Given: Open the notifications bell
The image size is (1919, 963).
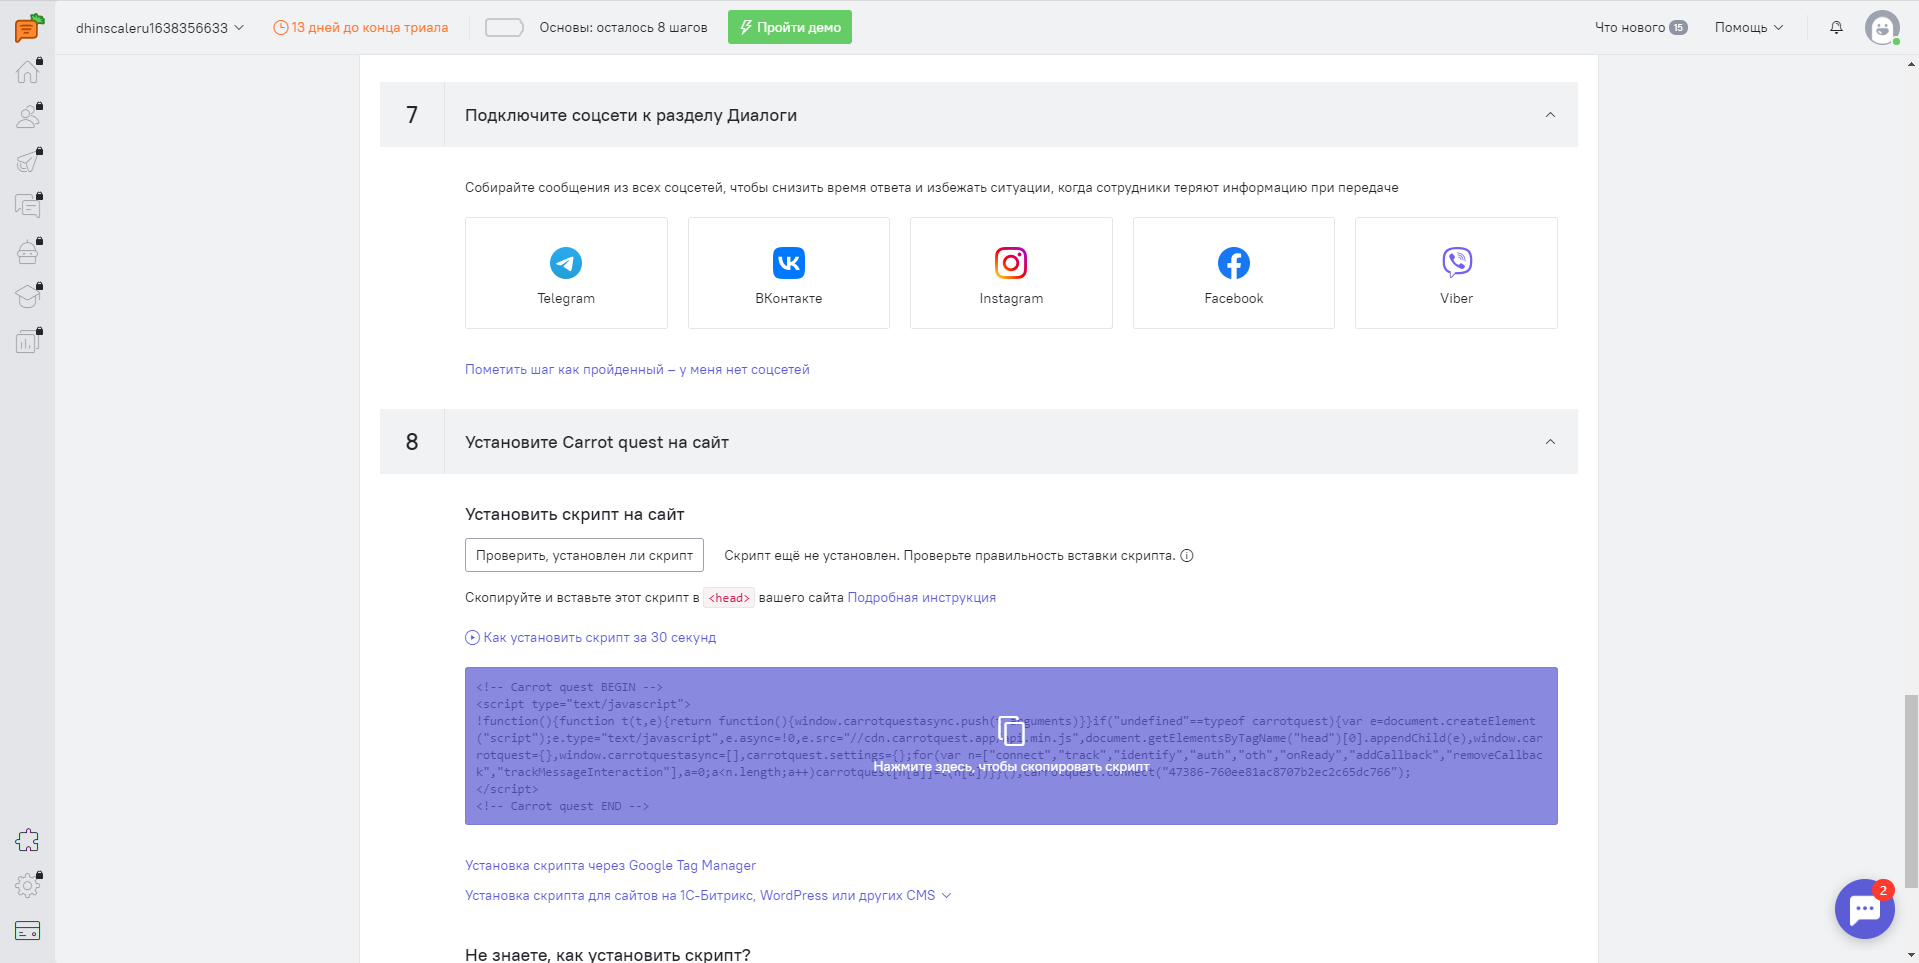Looking at the screenshot, I should [1836, 27].
